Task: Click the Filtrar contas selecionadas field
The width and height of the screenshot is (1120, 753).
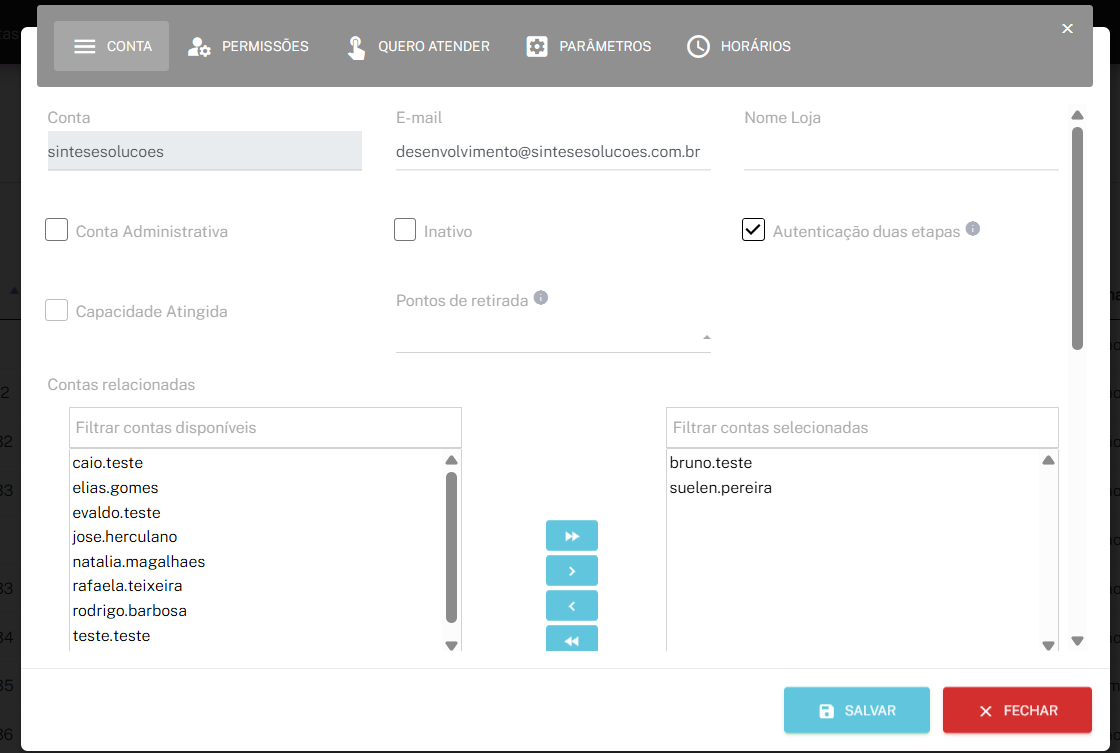Action: point(862,427)
